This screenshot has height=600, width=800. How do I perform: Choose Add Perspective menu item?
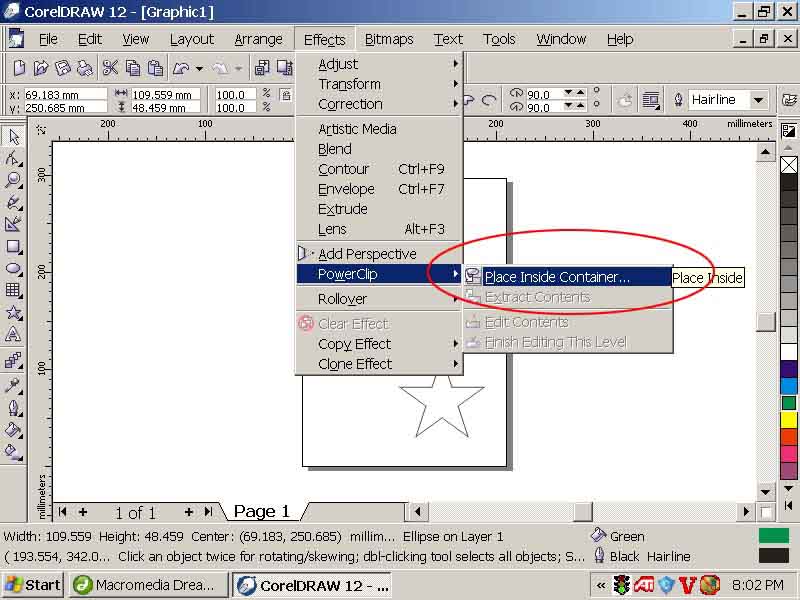380,254
